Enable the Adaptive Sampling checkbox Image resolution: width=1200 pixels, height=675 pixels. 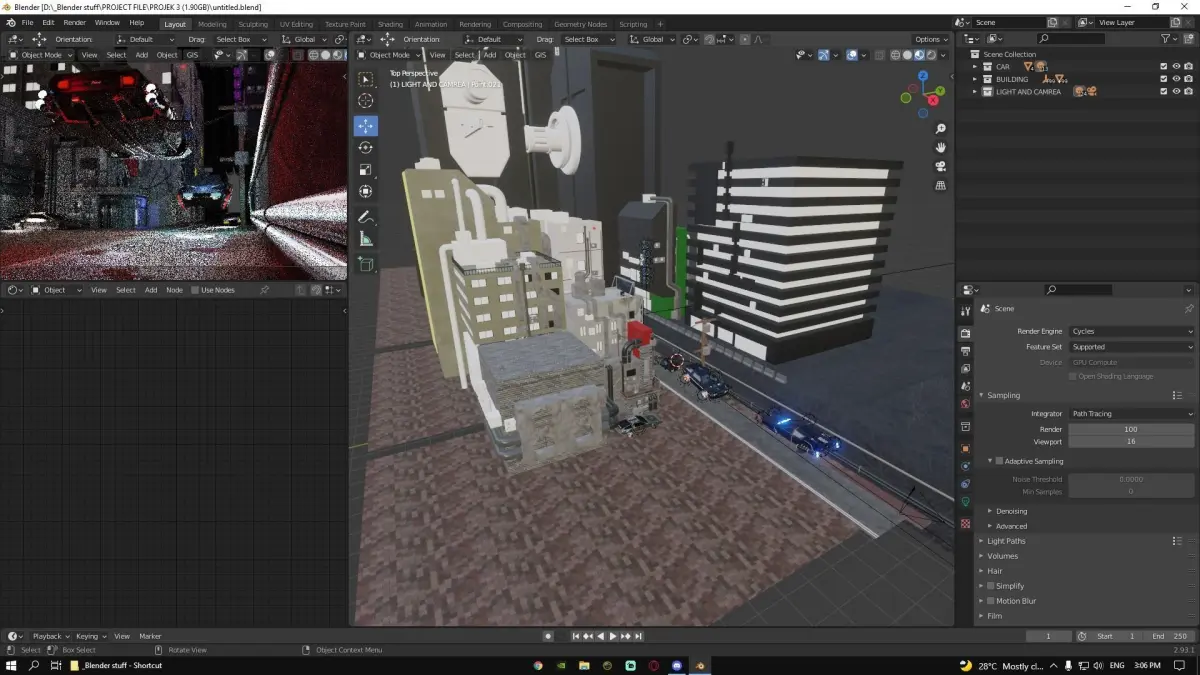(x=998, y=461)
